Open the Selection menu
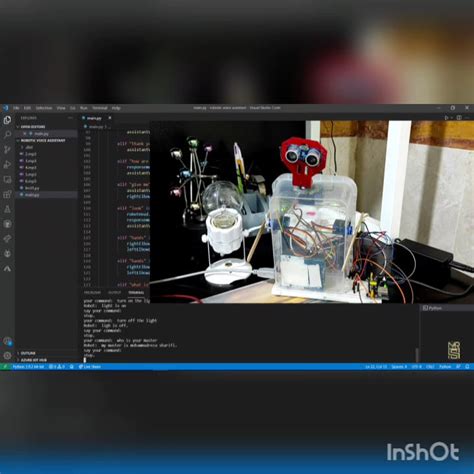The width and height of the screenshot is (474, 474). (44, 108)
